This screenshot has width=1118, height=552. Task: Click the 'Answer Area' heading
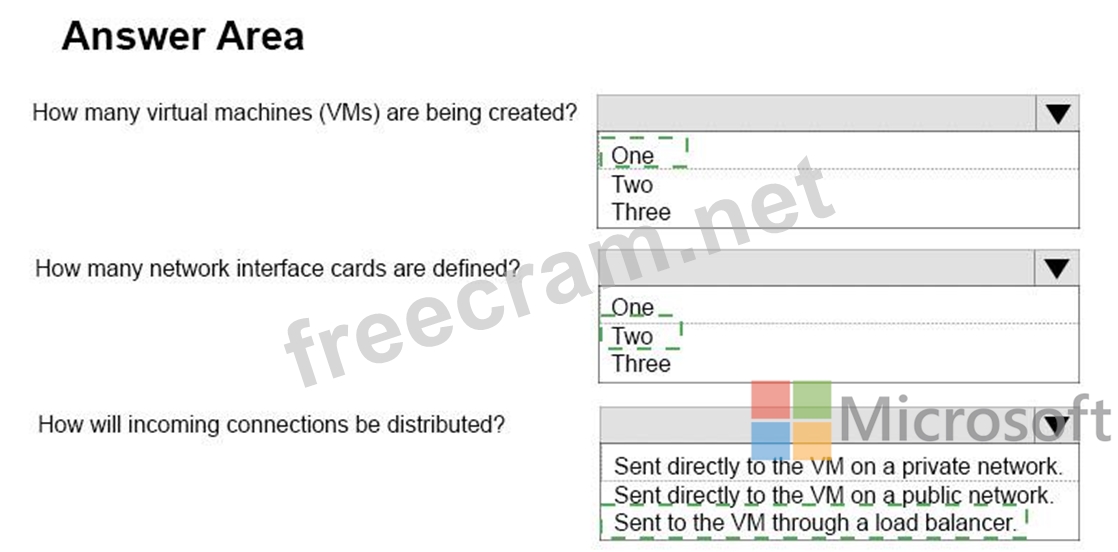pos(183,37)
